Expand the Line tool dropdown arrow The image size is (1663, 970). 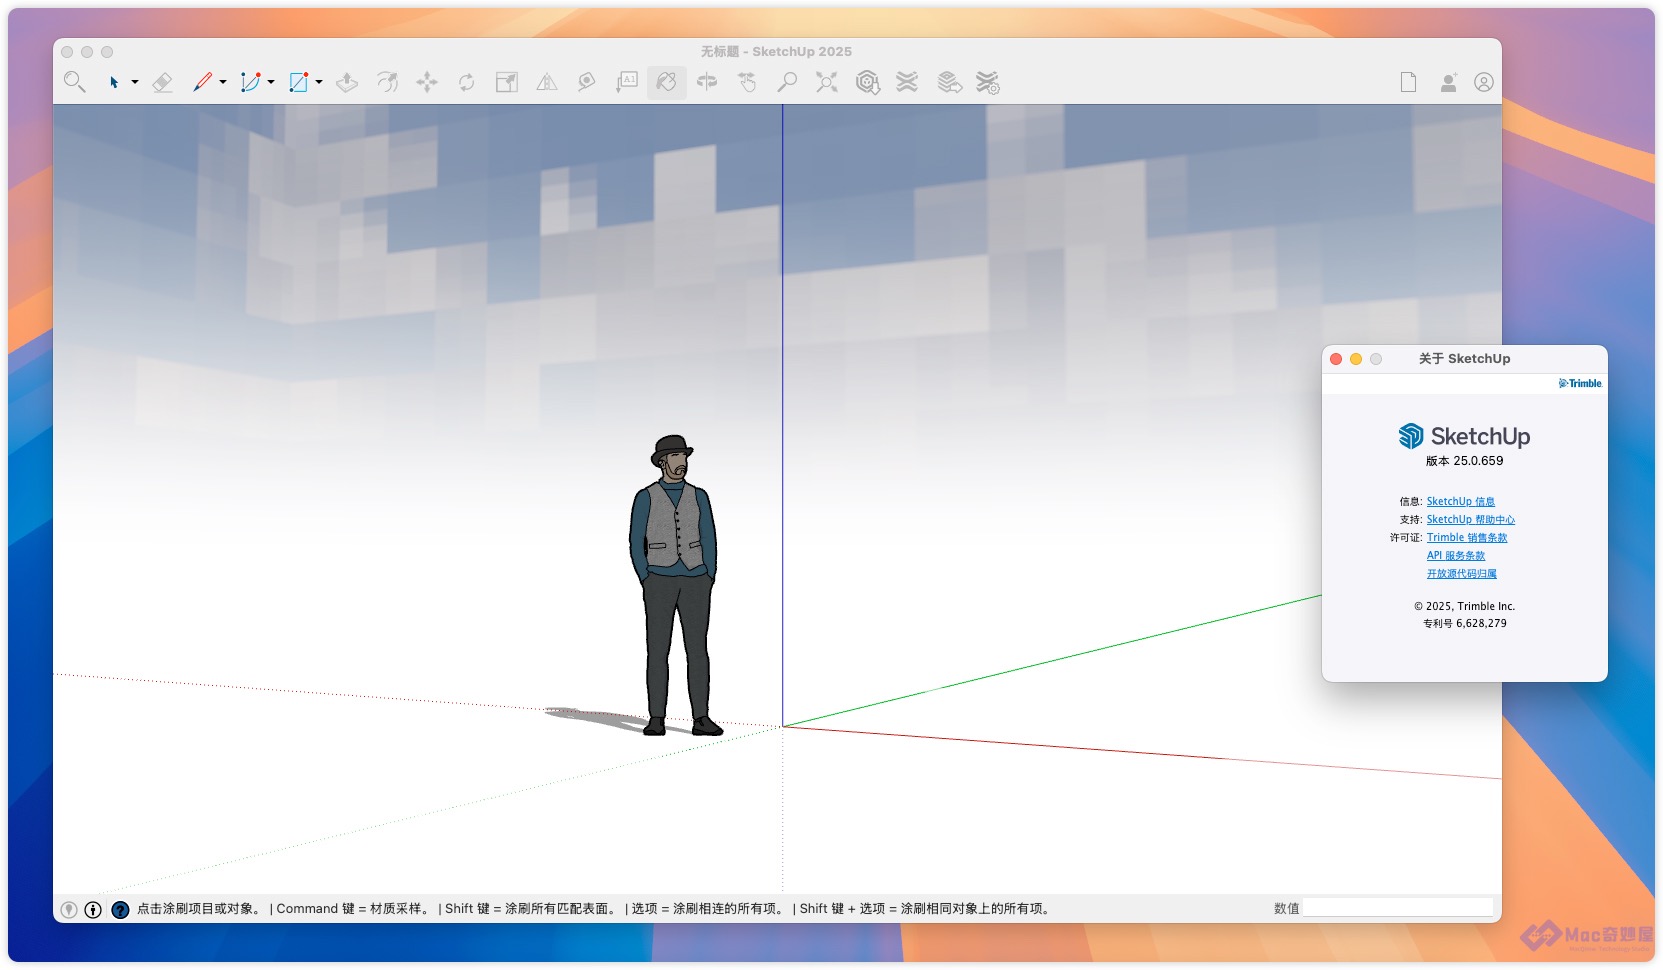pyautogui.click(x=223, y=82)
